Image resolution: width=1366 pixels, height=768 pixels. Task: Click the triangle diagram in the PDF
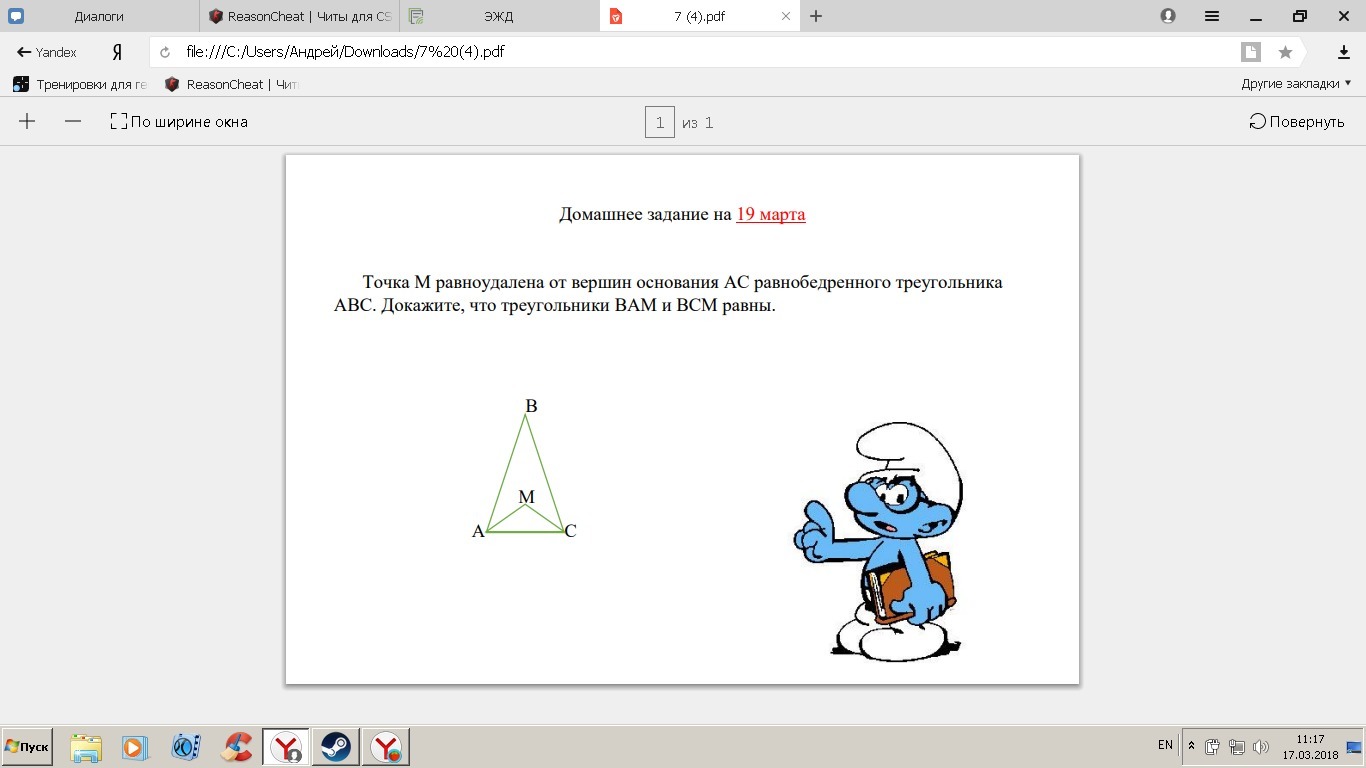coord(525,468)
